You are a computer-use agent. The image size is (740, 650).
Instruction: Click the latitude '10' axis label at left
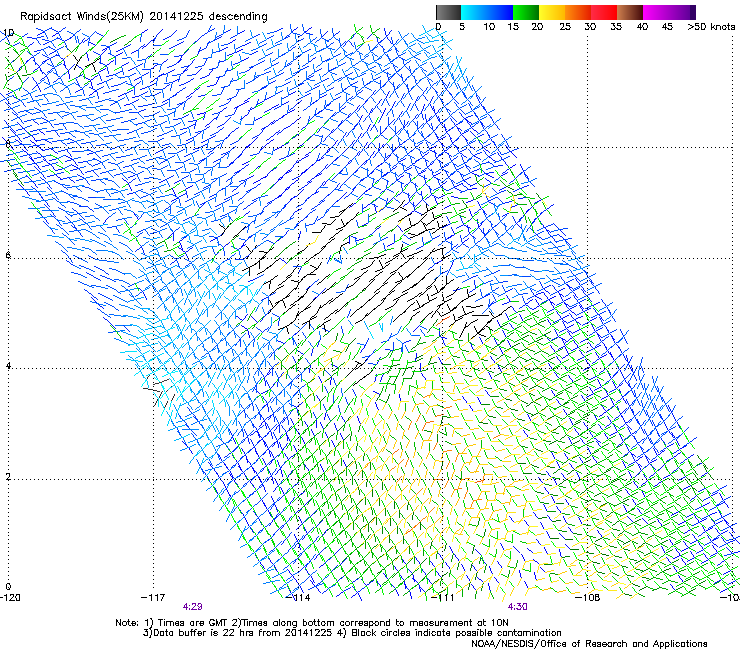click(9, 33)
